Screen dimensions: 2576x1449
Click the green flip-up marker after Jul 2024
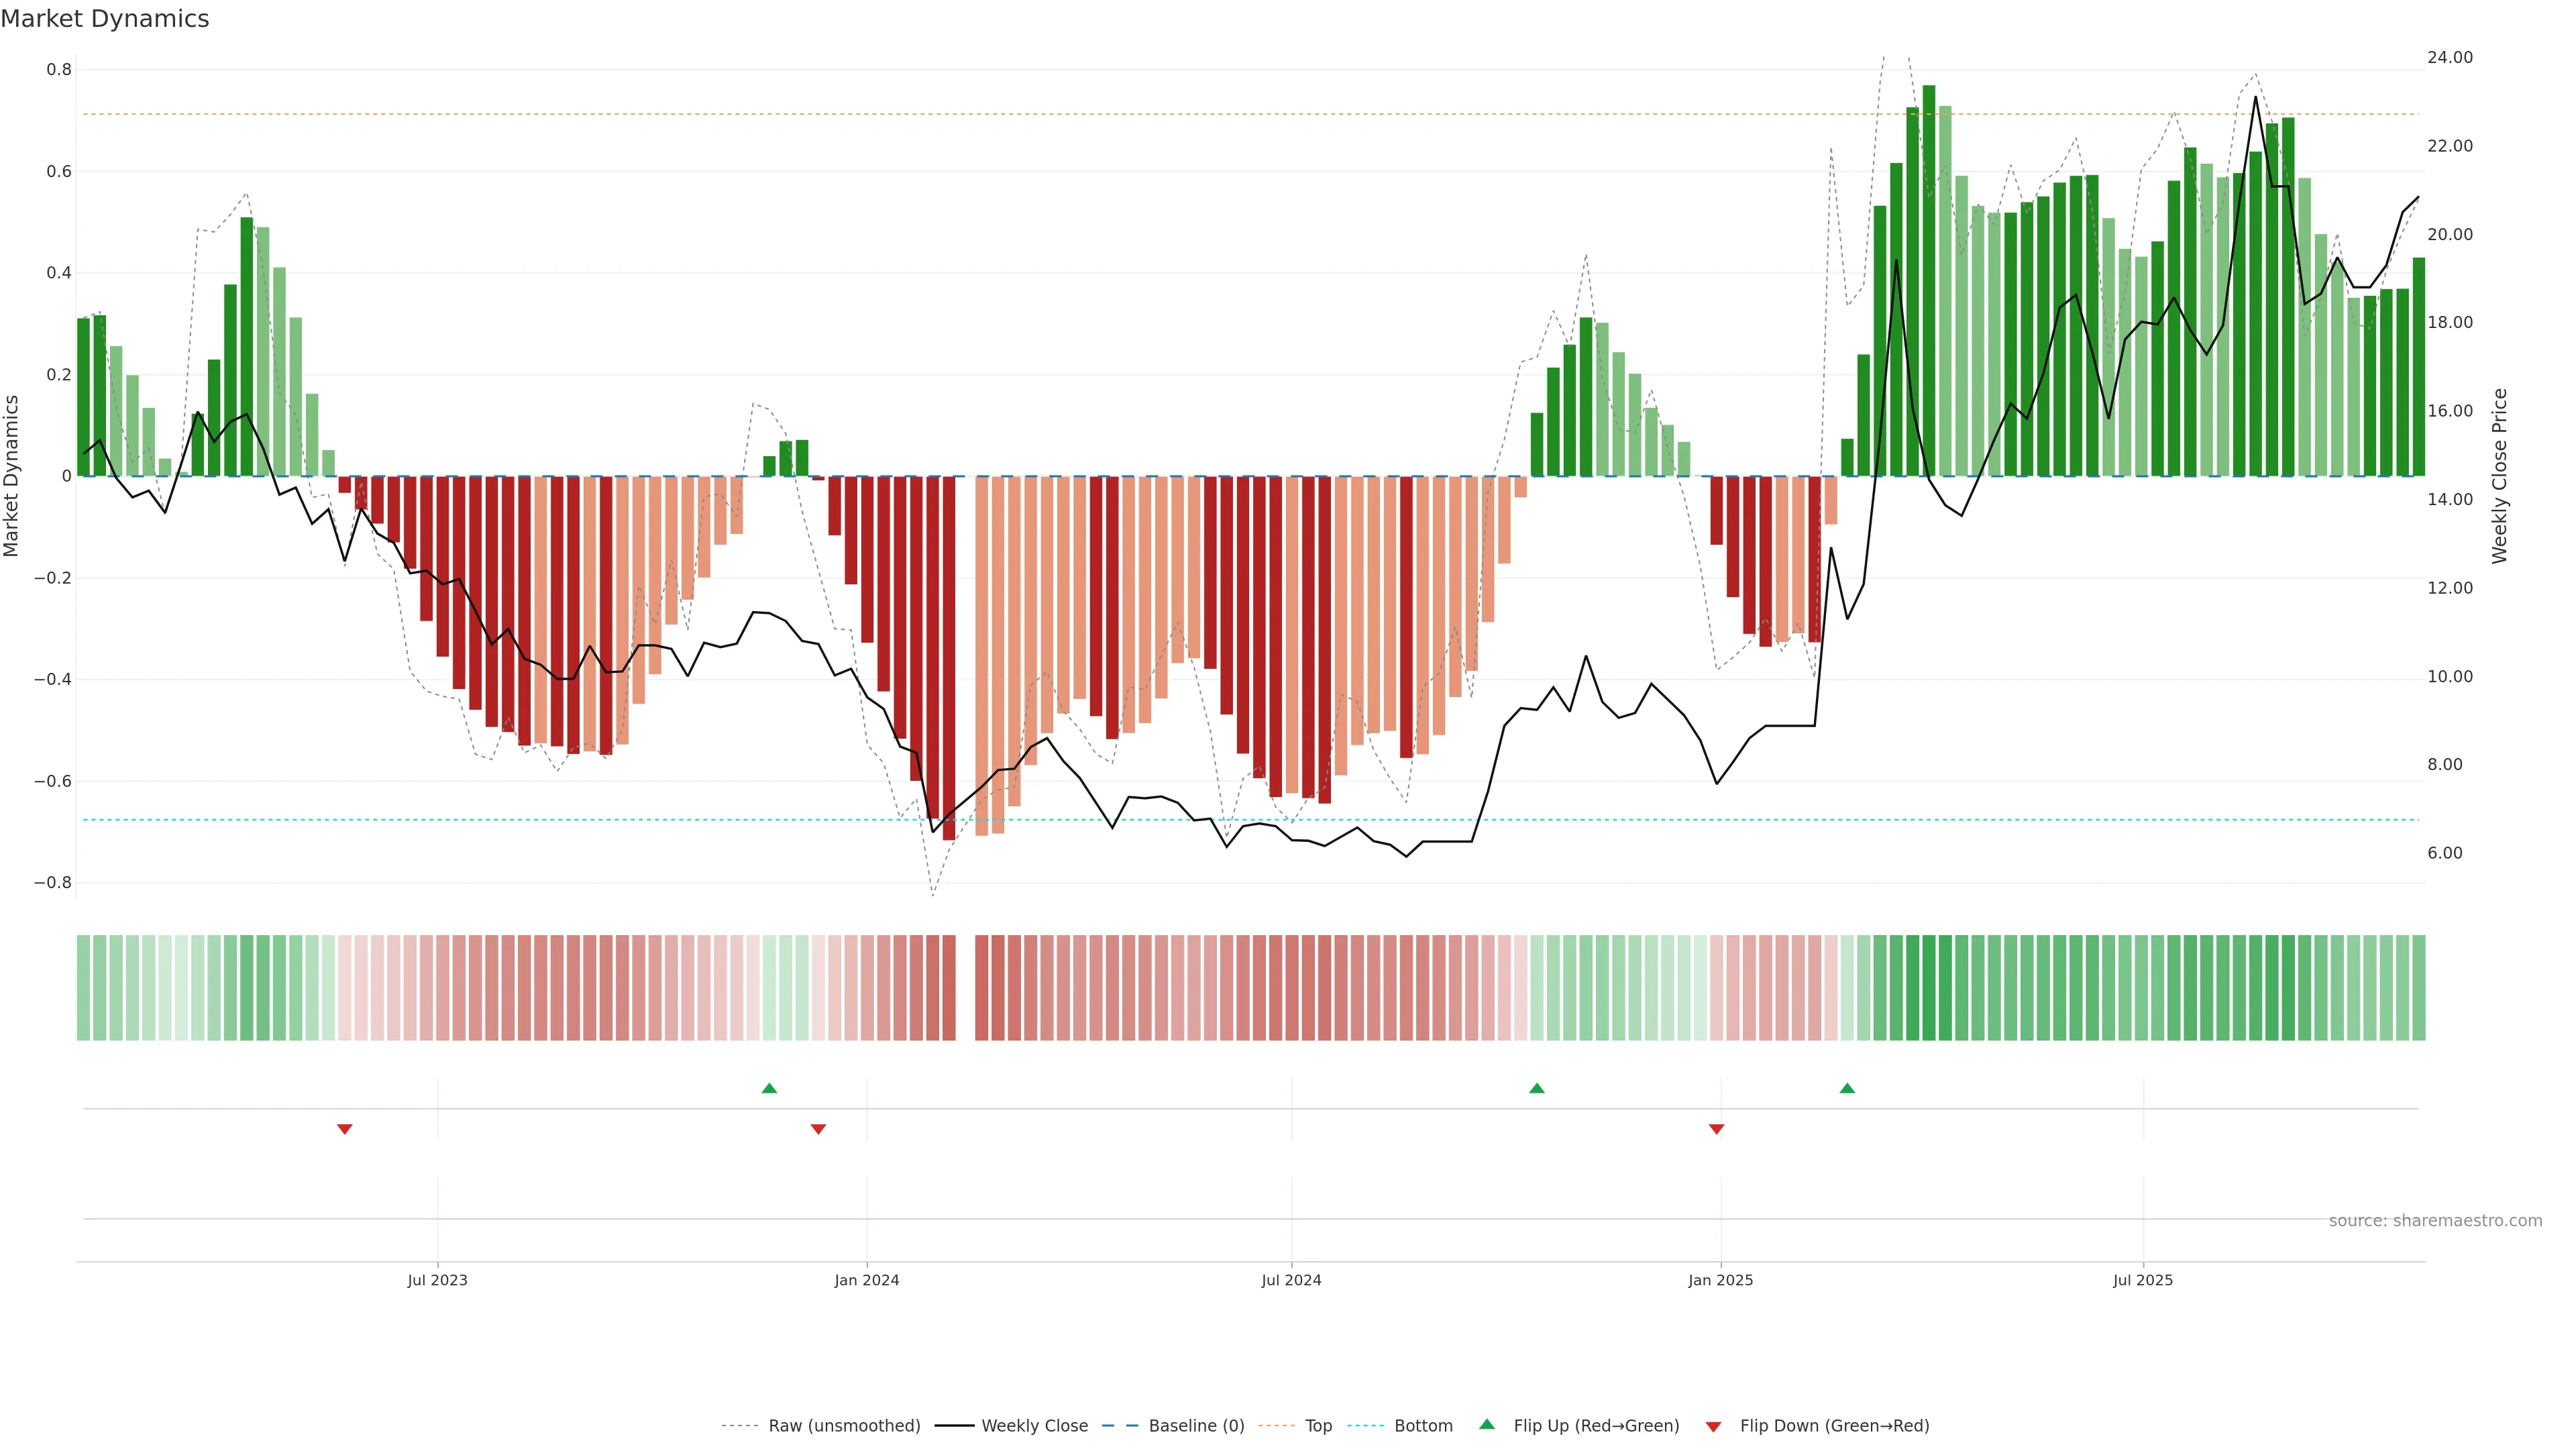[1537, 1088]
